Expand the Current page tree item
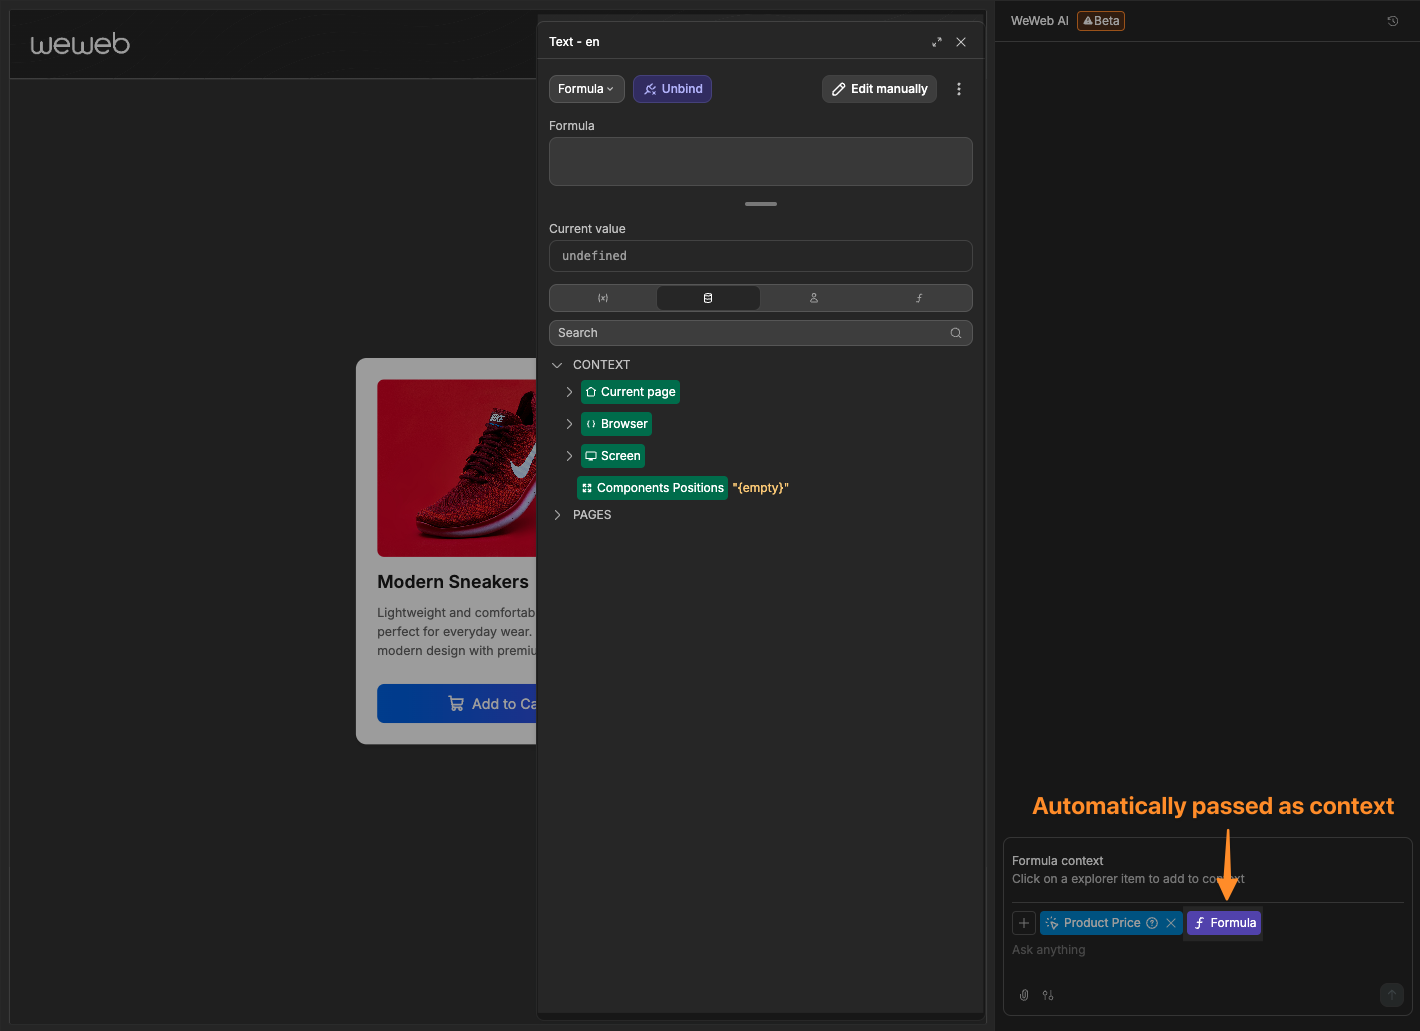The width and height of the screenshot is (1420, 1031). tap(569, 392)
